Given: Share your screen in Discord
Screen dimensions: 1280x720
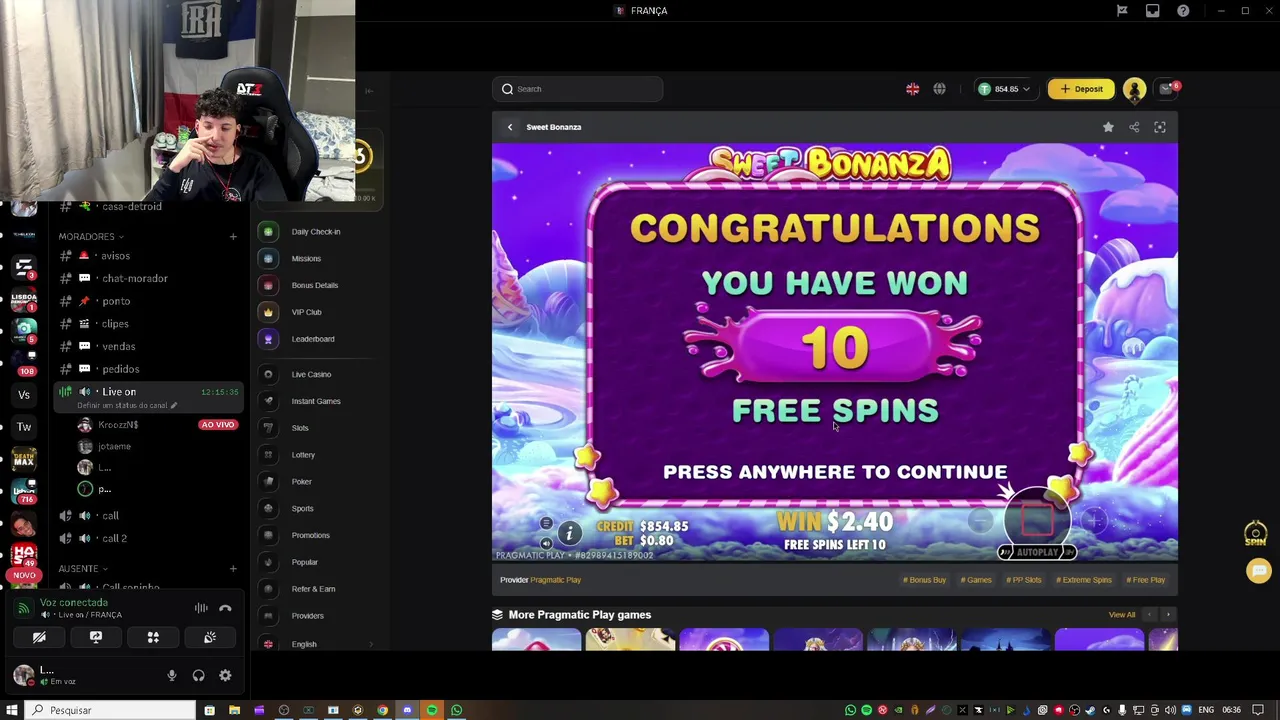Looking at the screenshot, I should pyautogui.click(x=96, y=637).
